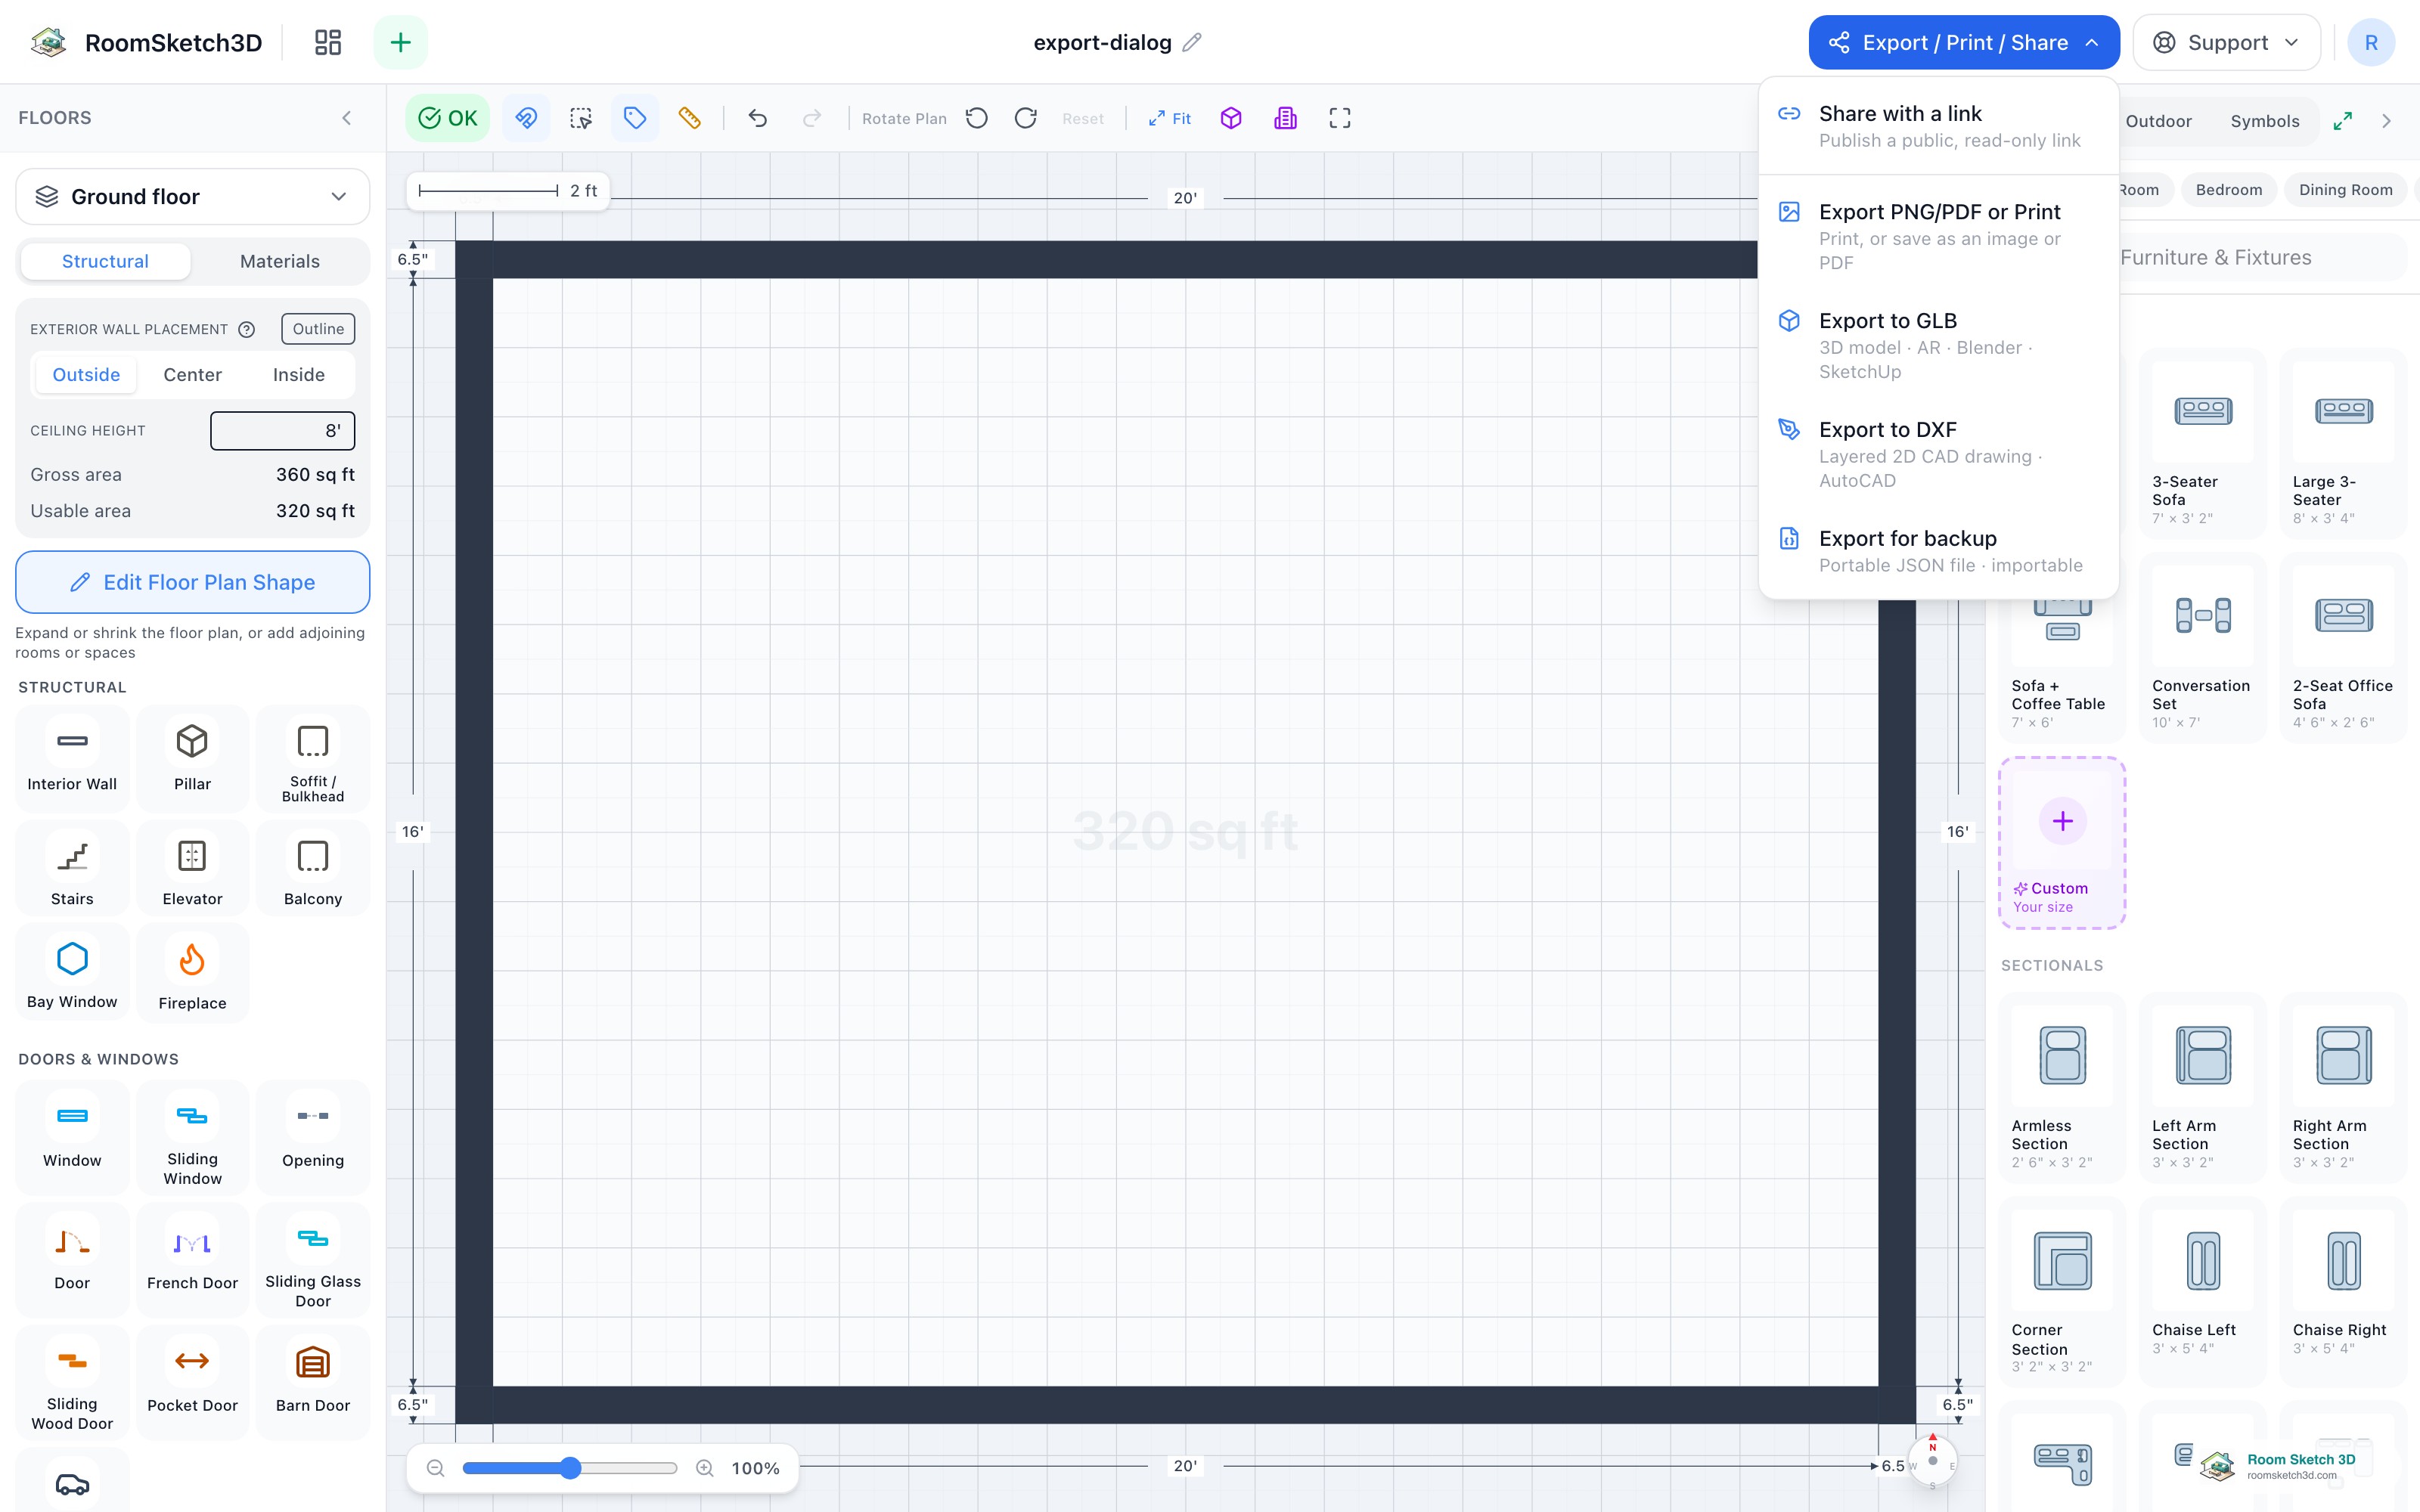2420x1512 pixels.
Task: Click Edit Floor Plan Shape button
Action: [192, 582]
